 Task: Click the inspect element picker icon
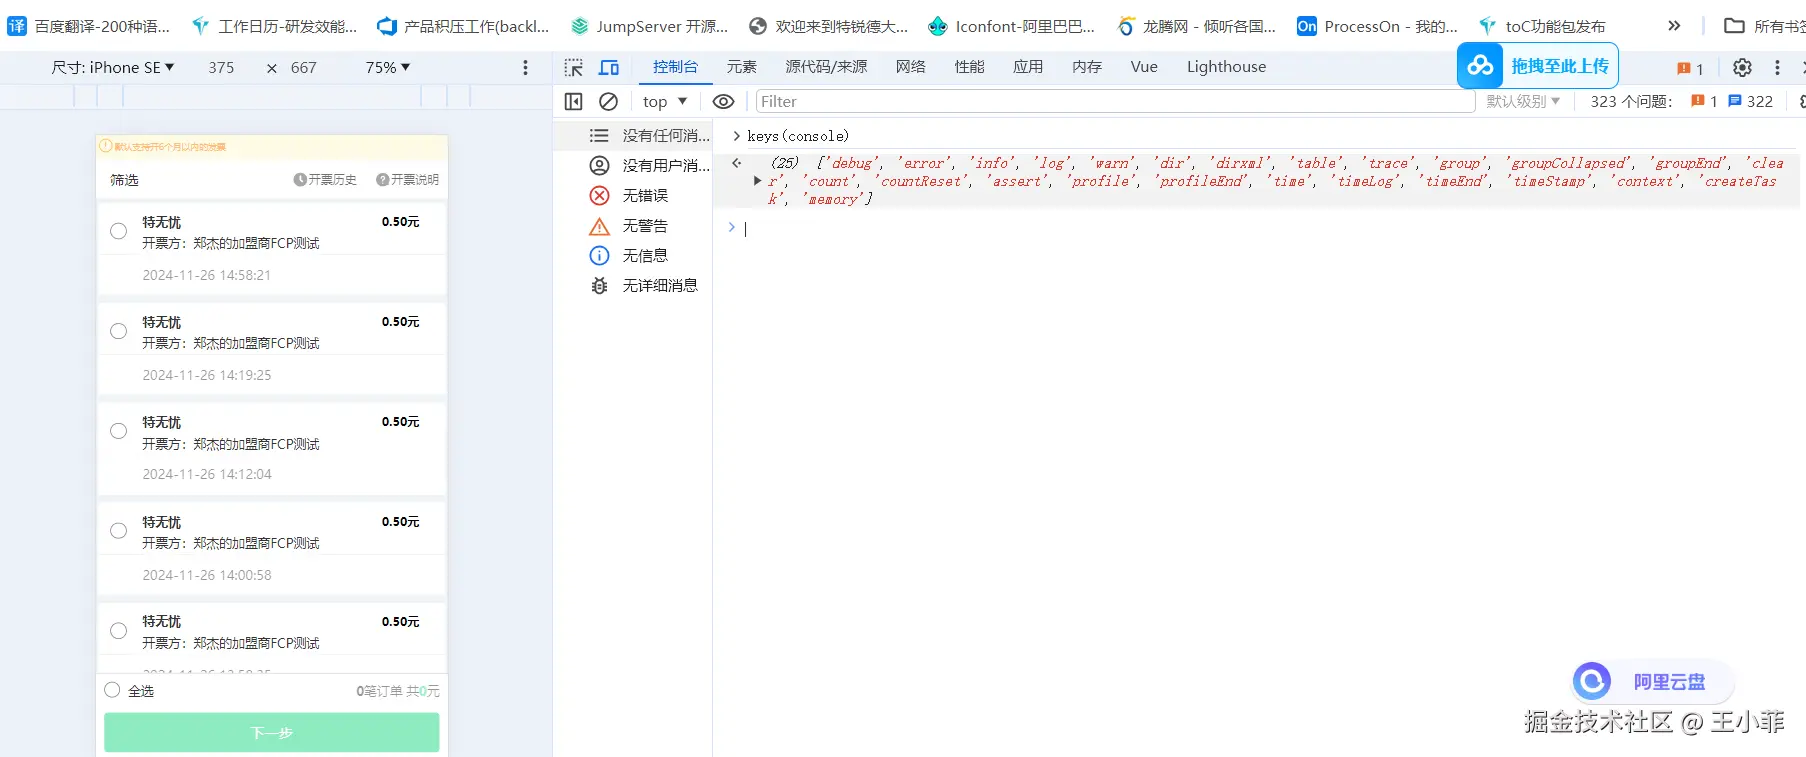(x=573, y=68)
